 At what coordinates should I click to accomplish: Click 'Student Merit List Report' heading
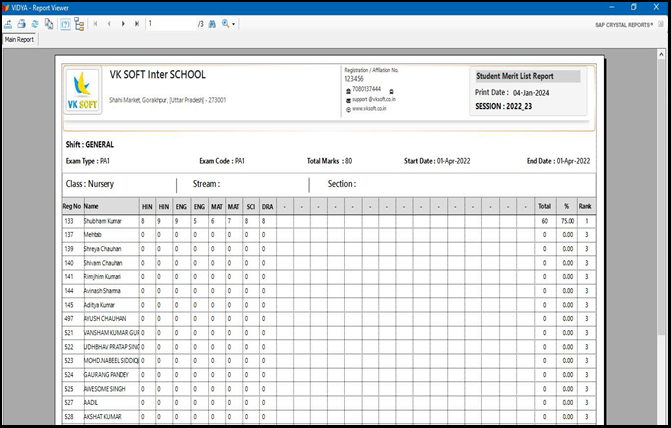tap(515, 76)
